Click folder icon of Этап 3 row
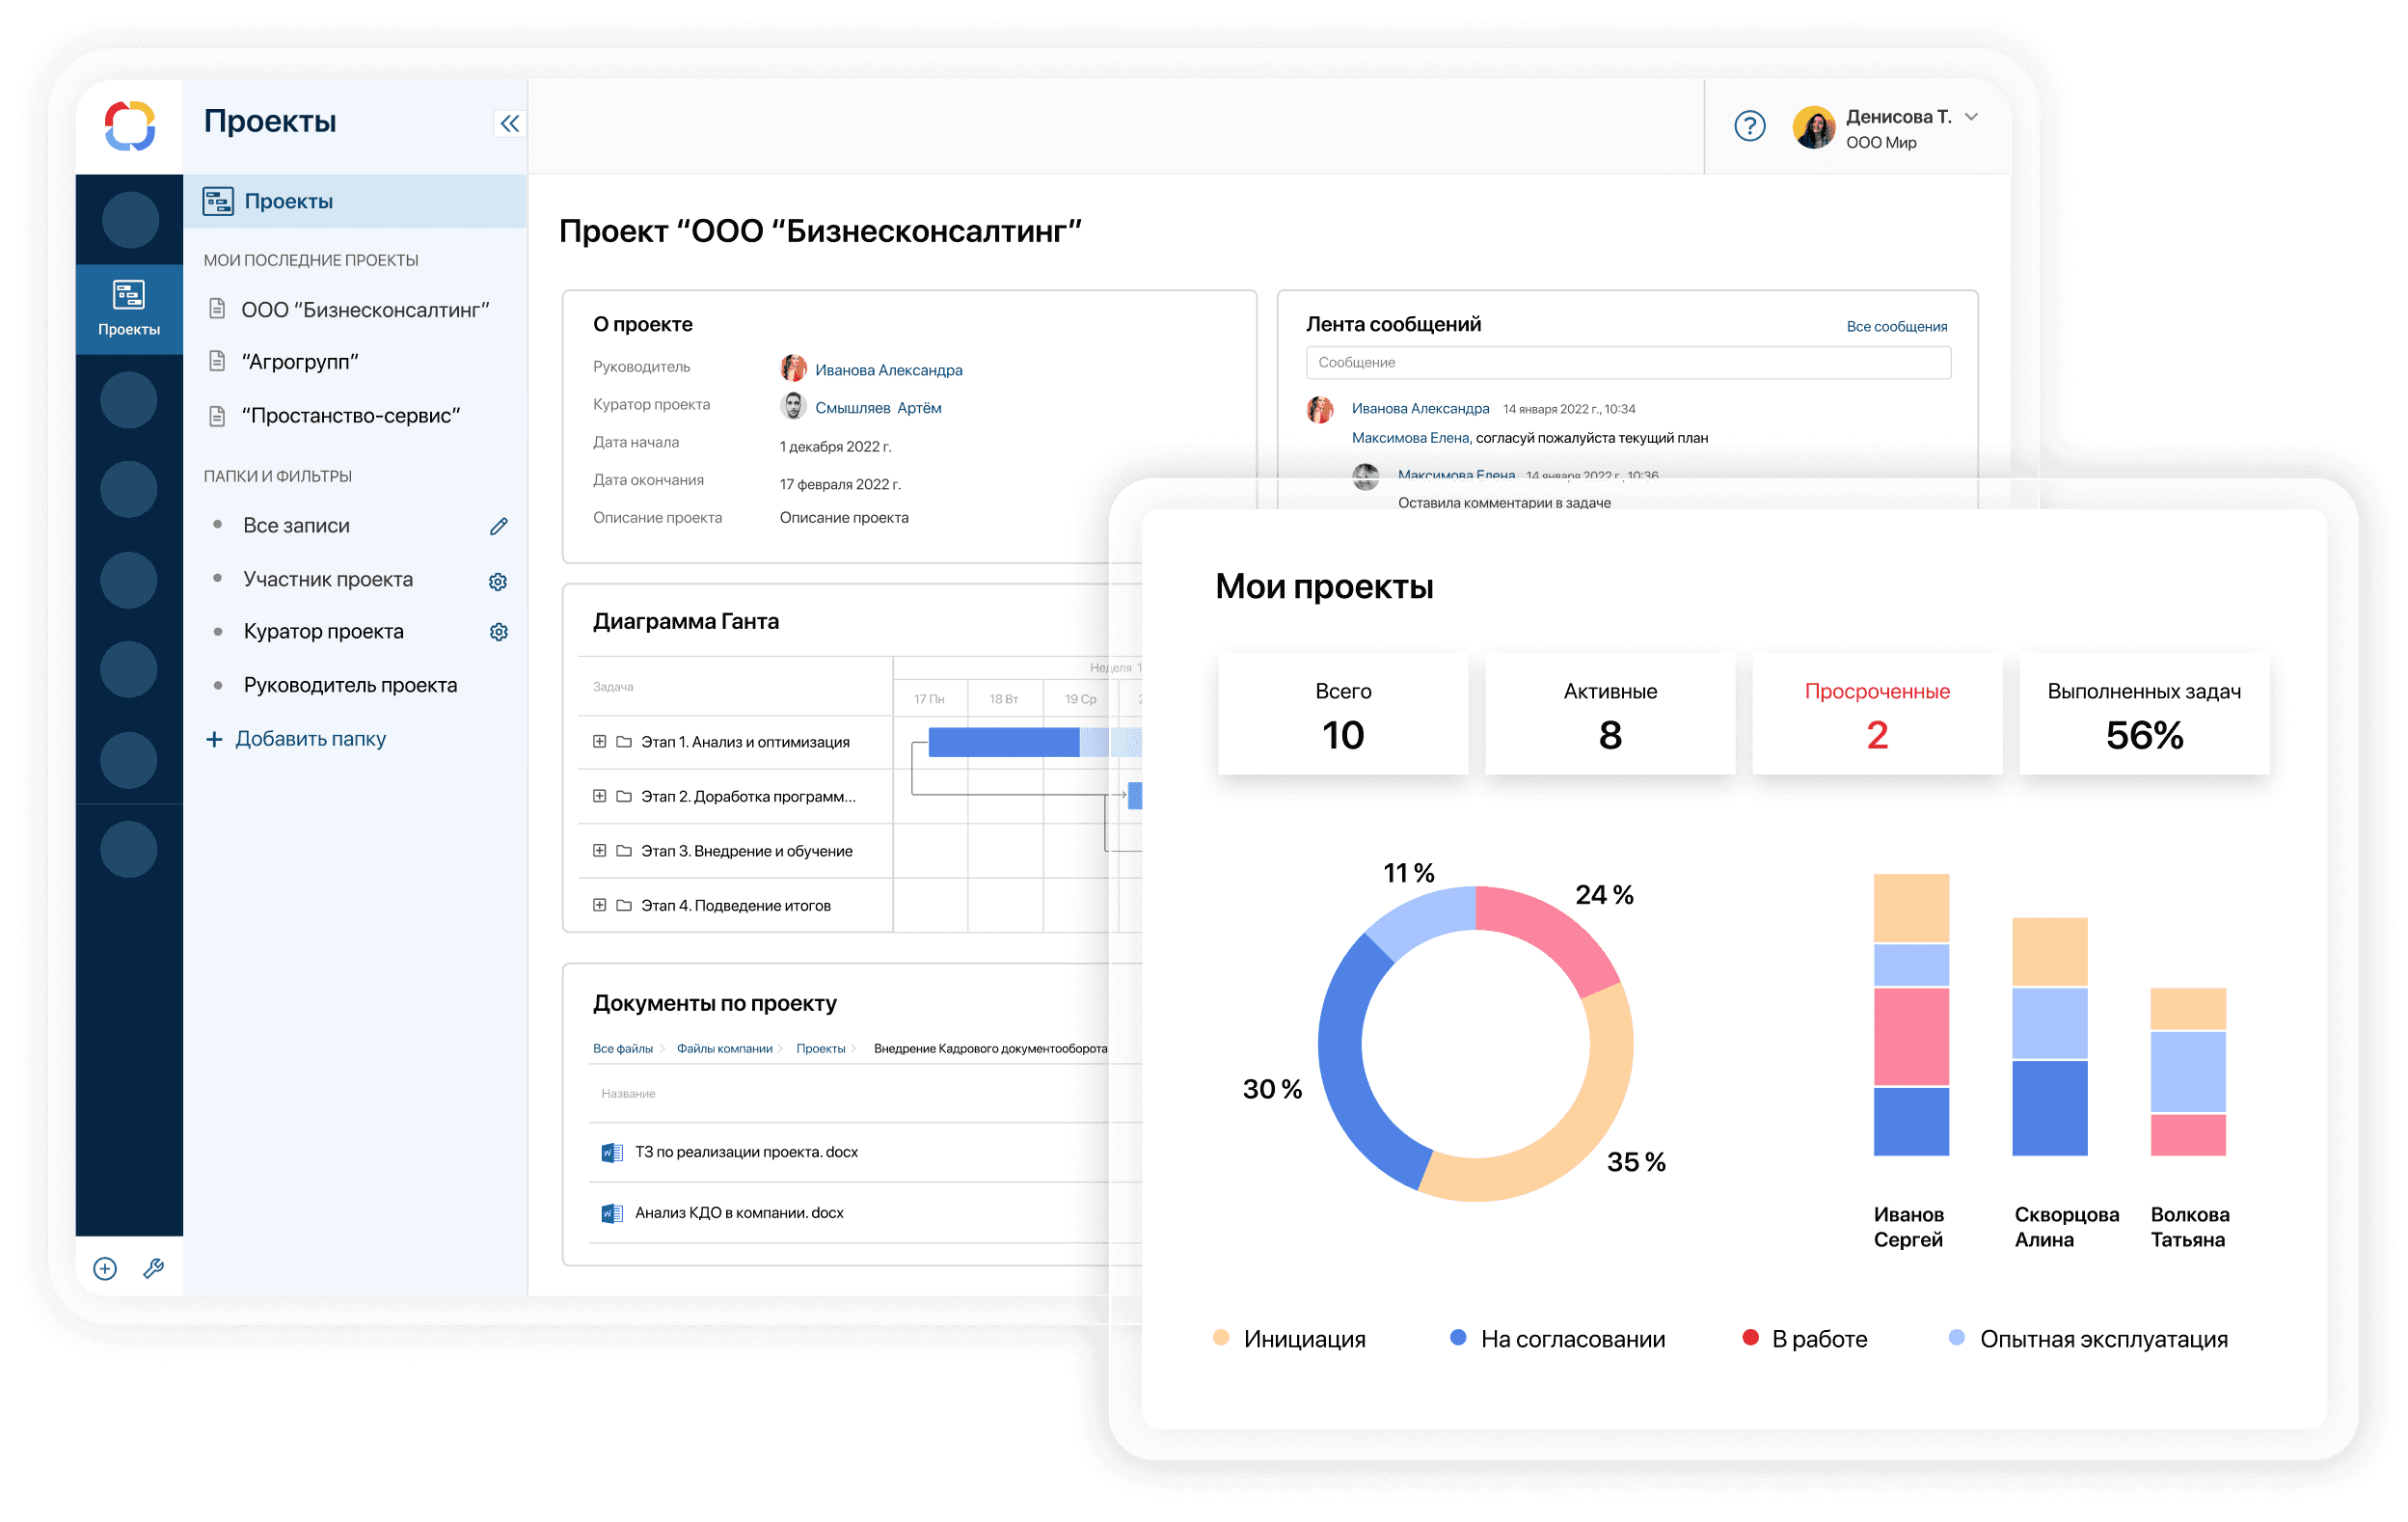The width and height of the screenshot is (2408, 1522). click(624, 851)
